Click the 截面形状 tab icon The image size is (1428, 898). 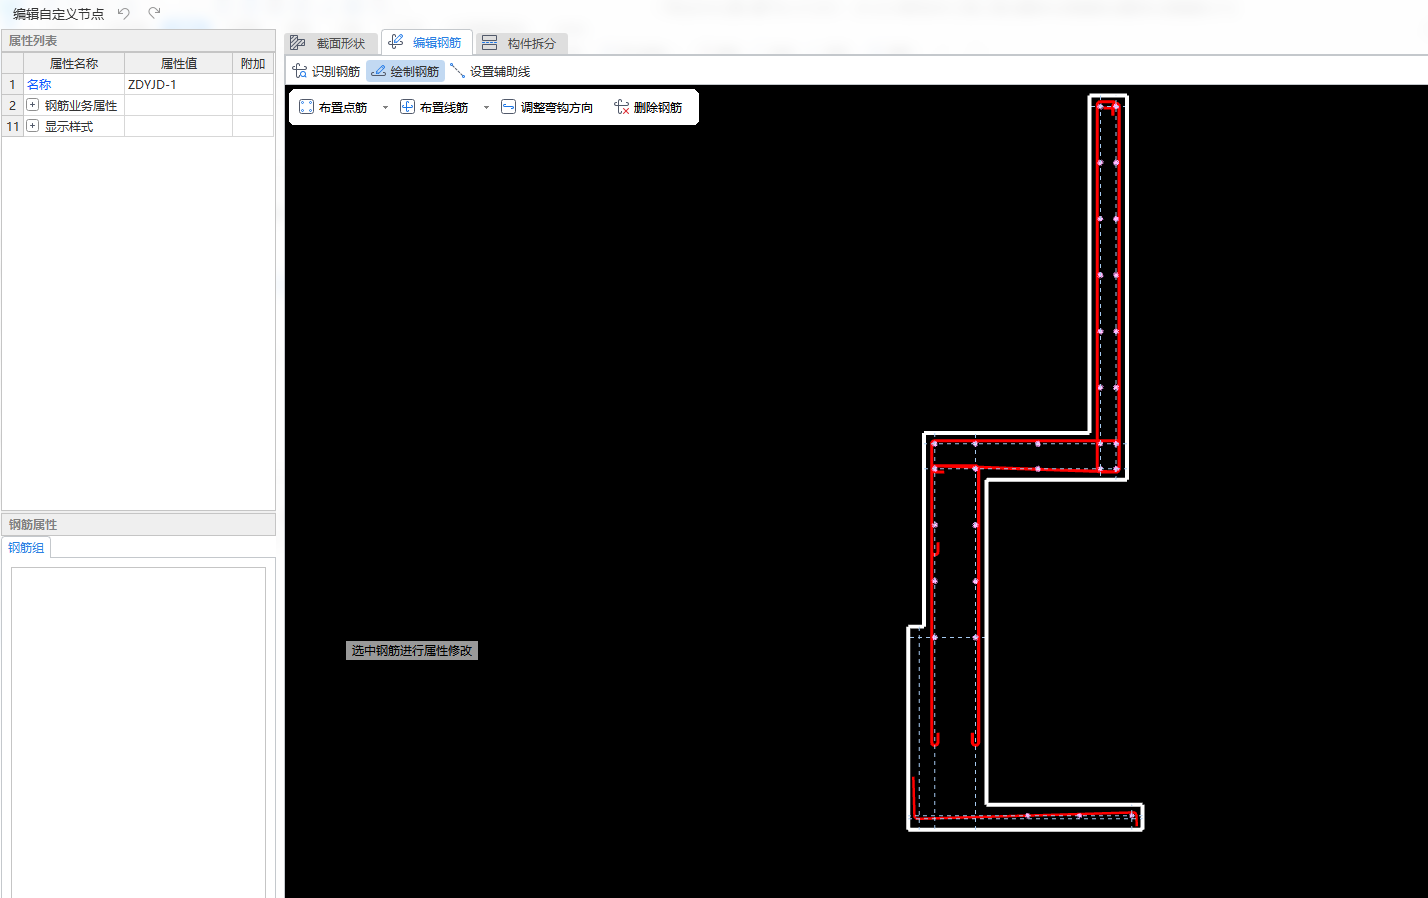point(297,43)
